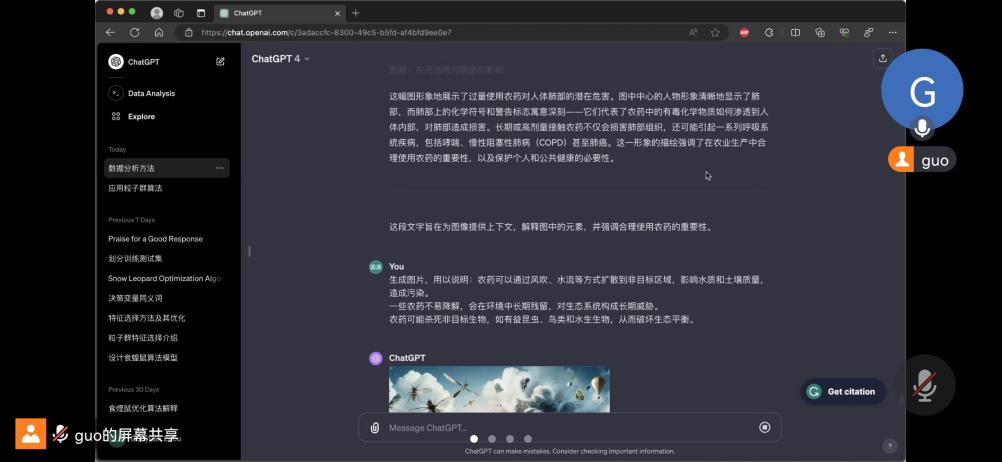The width and height of the screenshot is (1002, 462).
Task: Click the share chat upload icon
Action: pyautogui.click(x=882, y=59)
